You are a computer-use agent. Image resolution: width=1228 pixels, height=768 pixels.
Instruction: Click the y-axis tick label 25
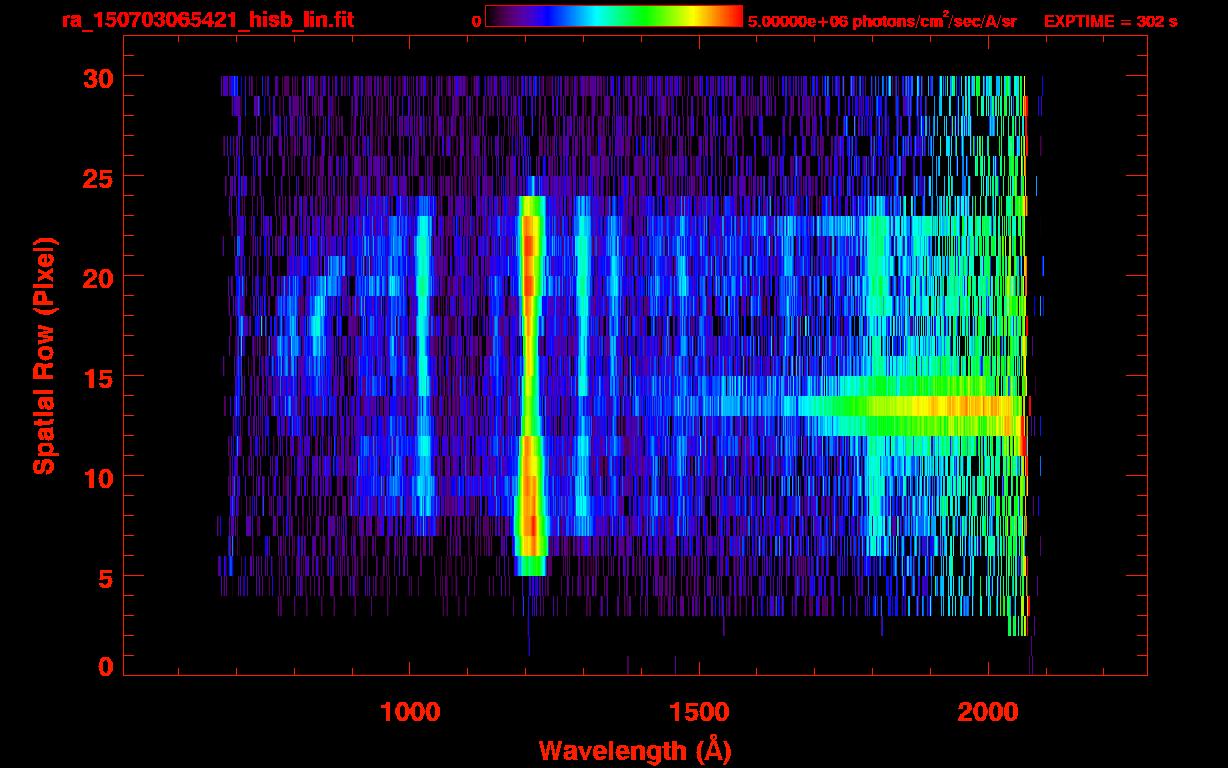98,177
